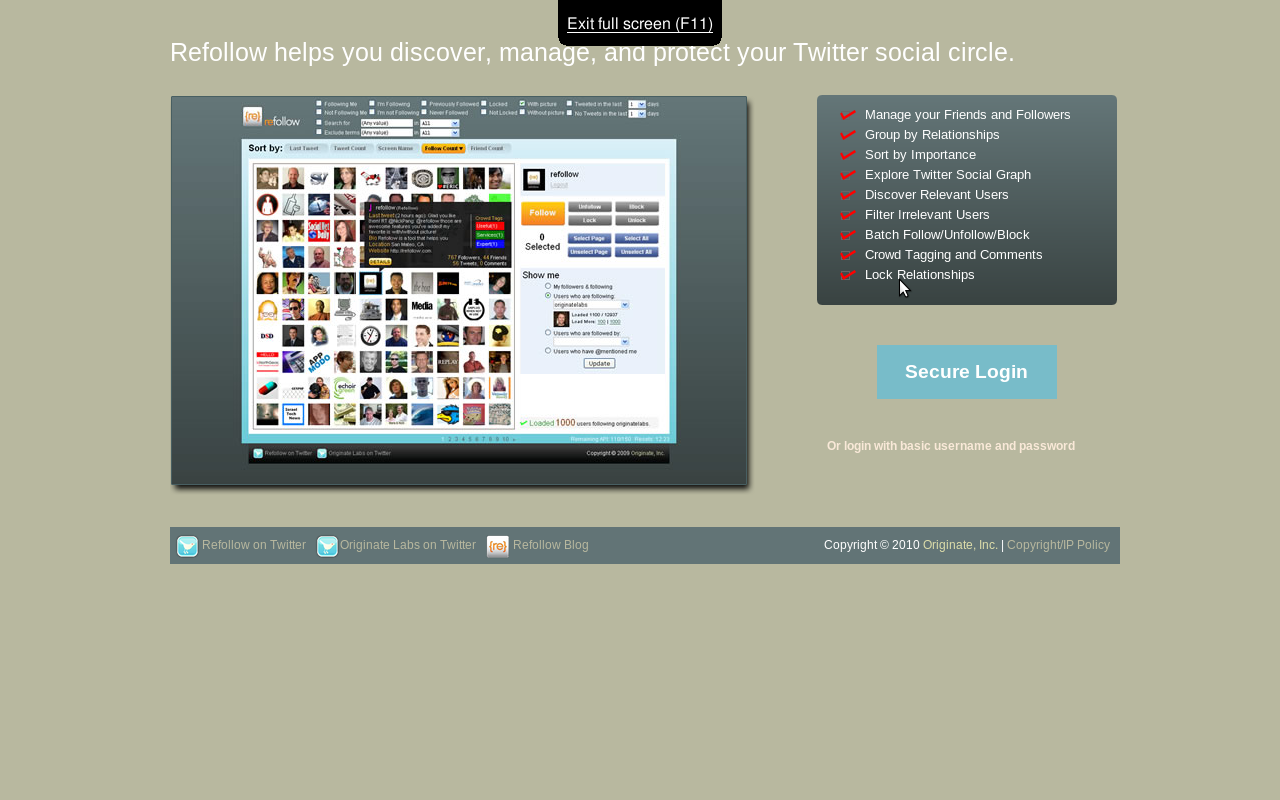Screen dimensions: 1280x800
Task: Open the login with basic username and password link
Action: click(950, 446)
